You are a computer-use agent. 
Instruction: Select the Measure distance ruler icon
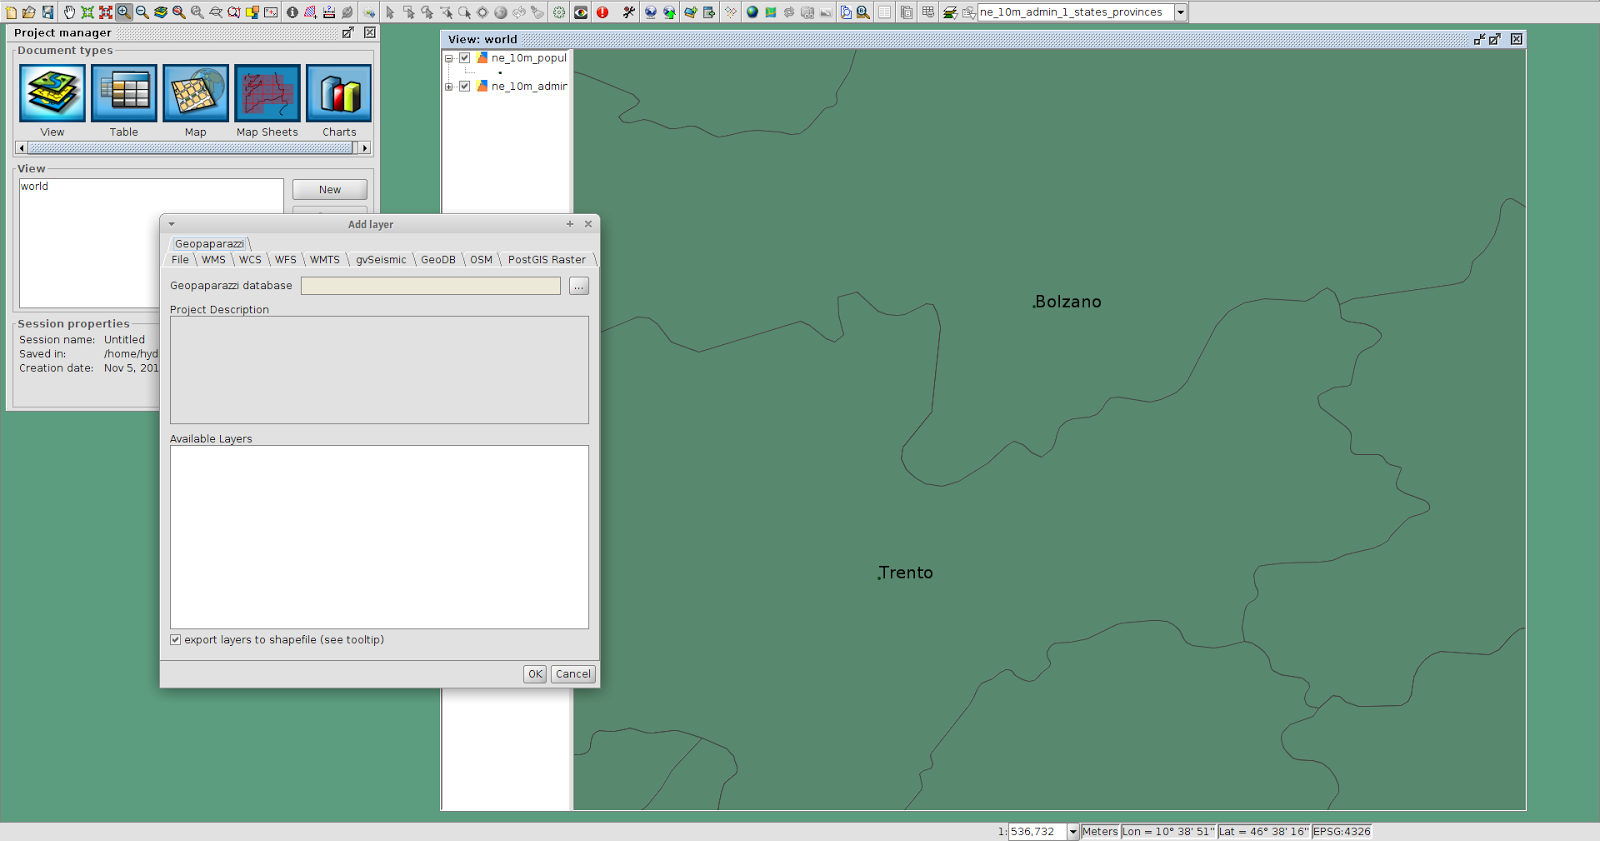(328, 12)
